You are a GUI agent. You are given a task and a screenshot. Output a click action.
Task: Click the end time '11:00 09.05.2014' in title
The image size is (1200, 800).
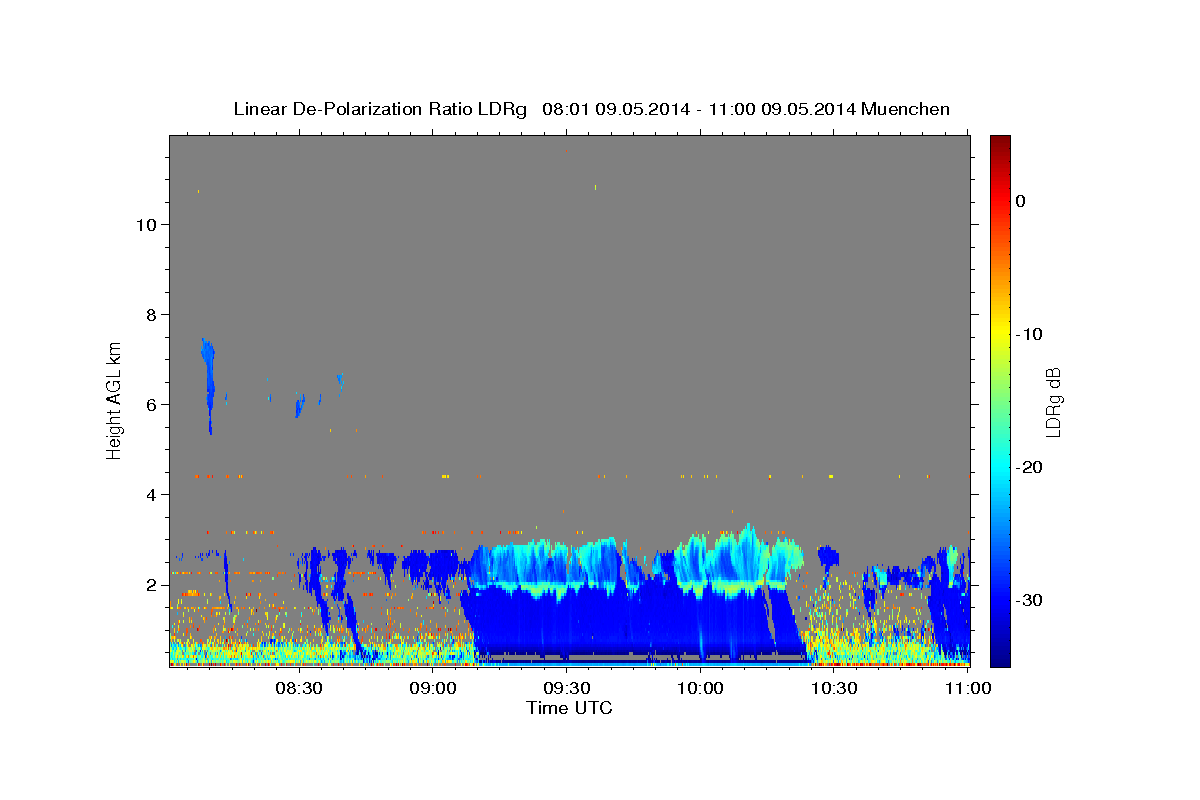tap(783, 109)
